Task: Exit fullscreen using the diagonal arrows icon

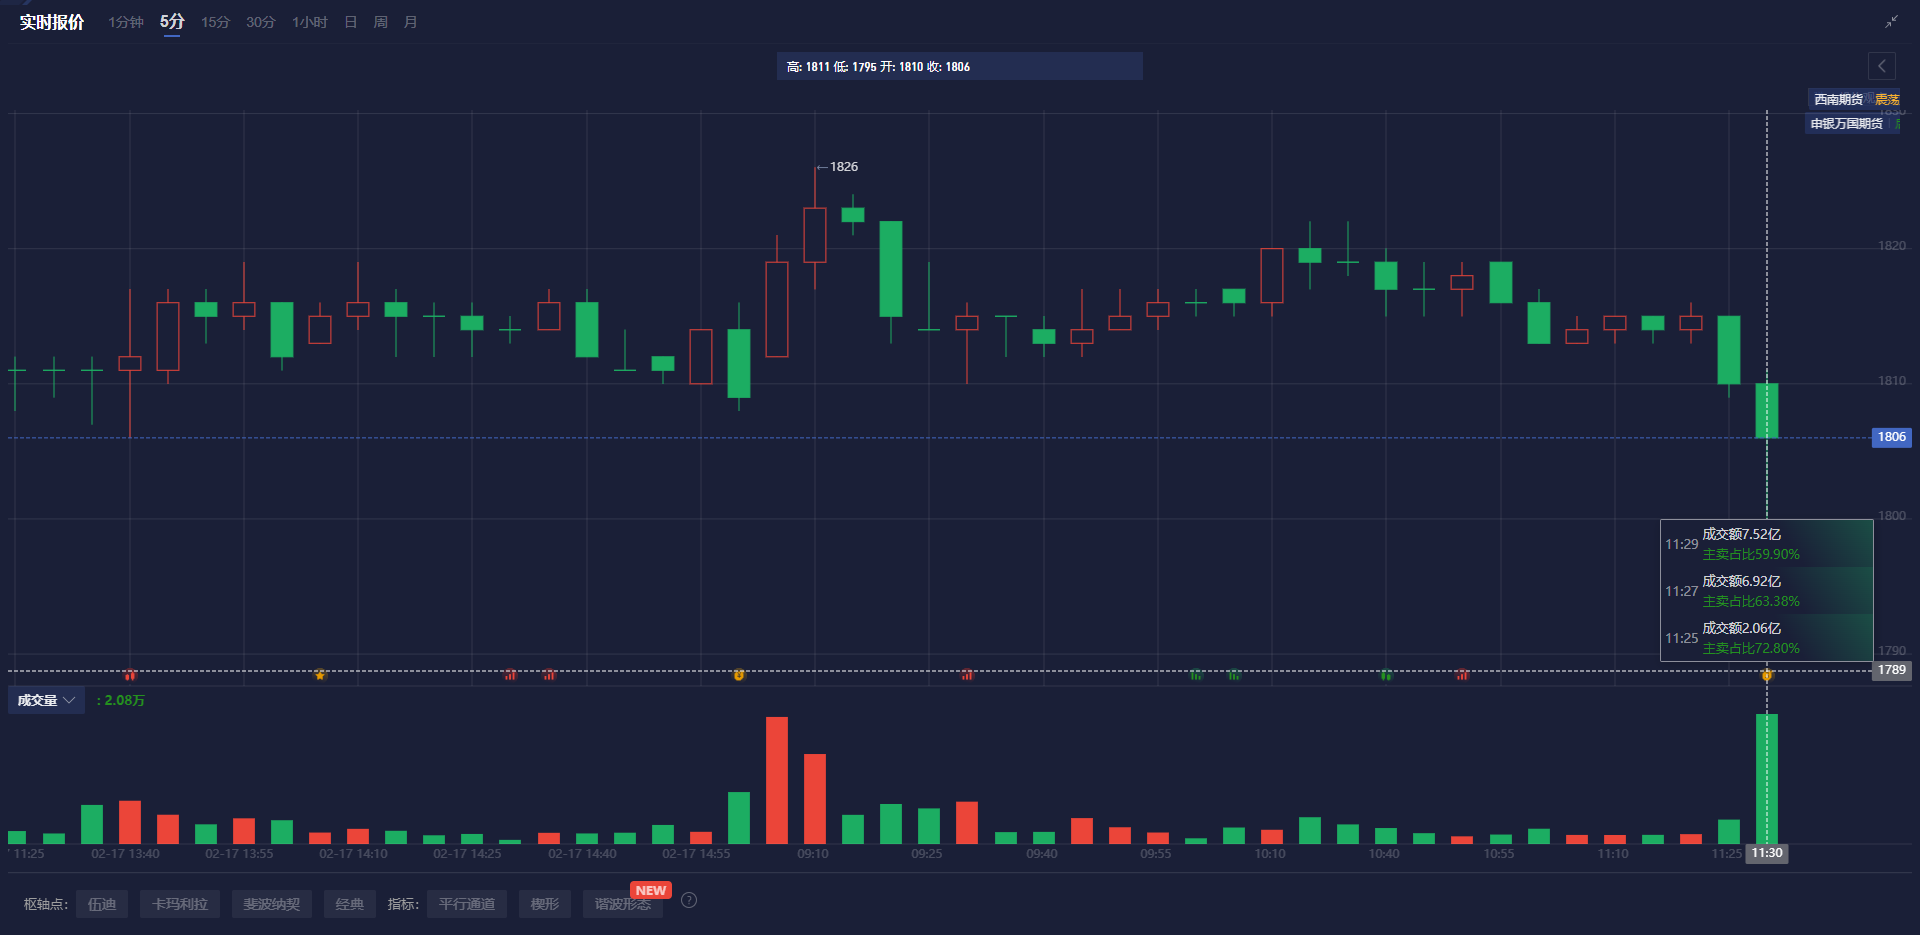Action: pos(1892,20)
